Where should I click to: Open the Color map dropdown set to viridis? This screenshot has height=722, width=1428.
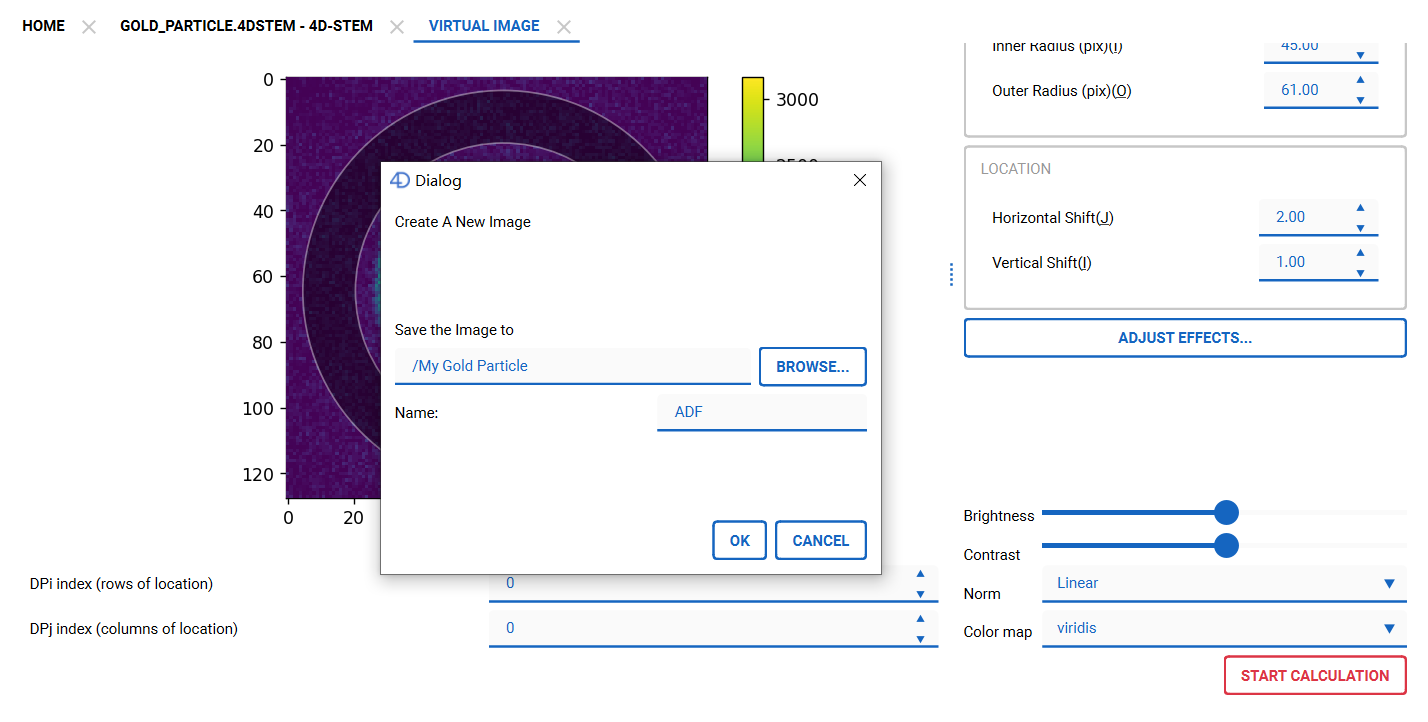click(1225, 628)
